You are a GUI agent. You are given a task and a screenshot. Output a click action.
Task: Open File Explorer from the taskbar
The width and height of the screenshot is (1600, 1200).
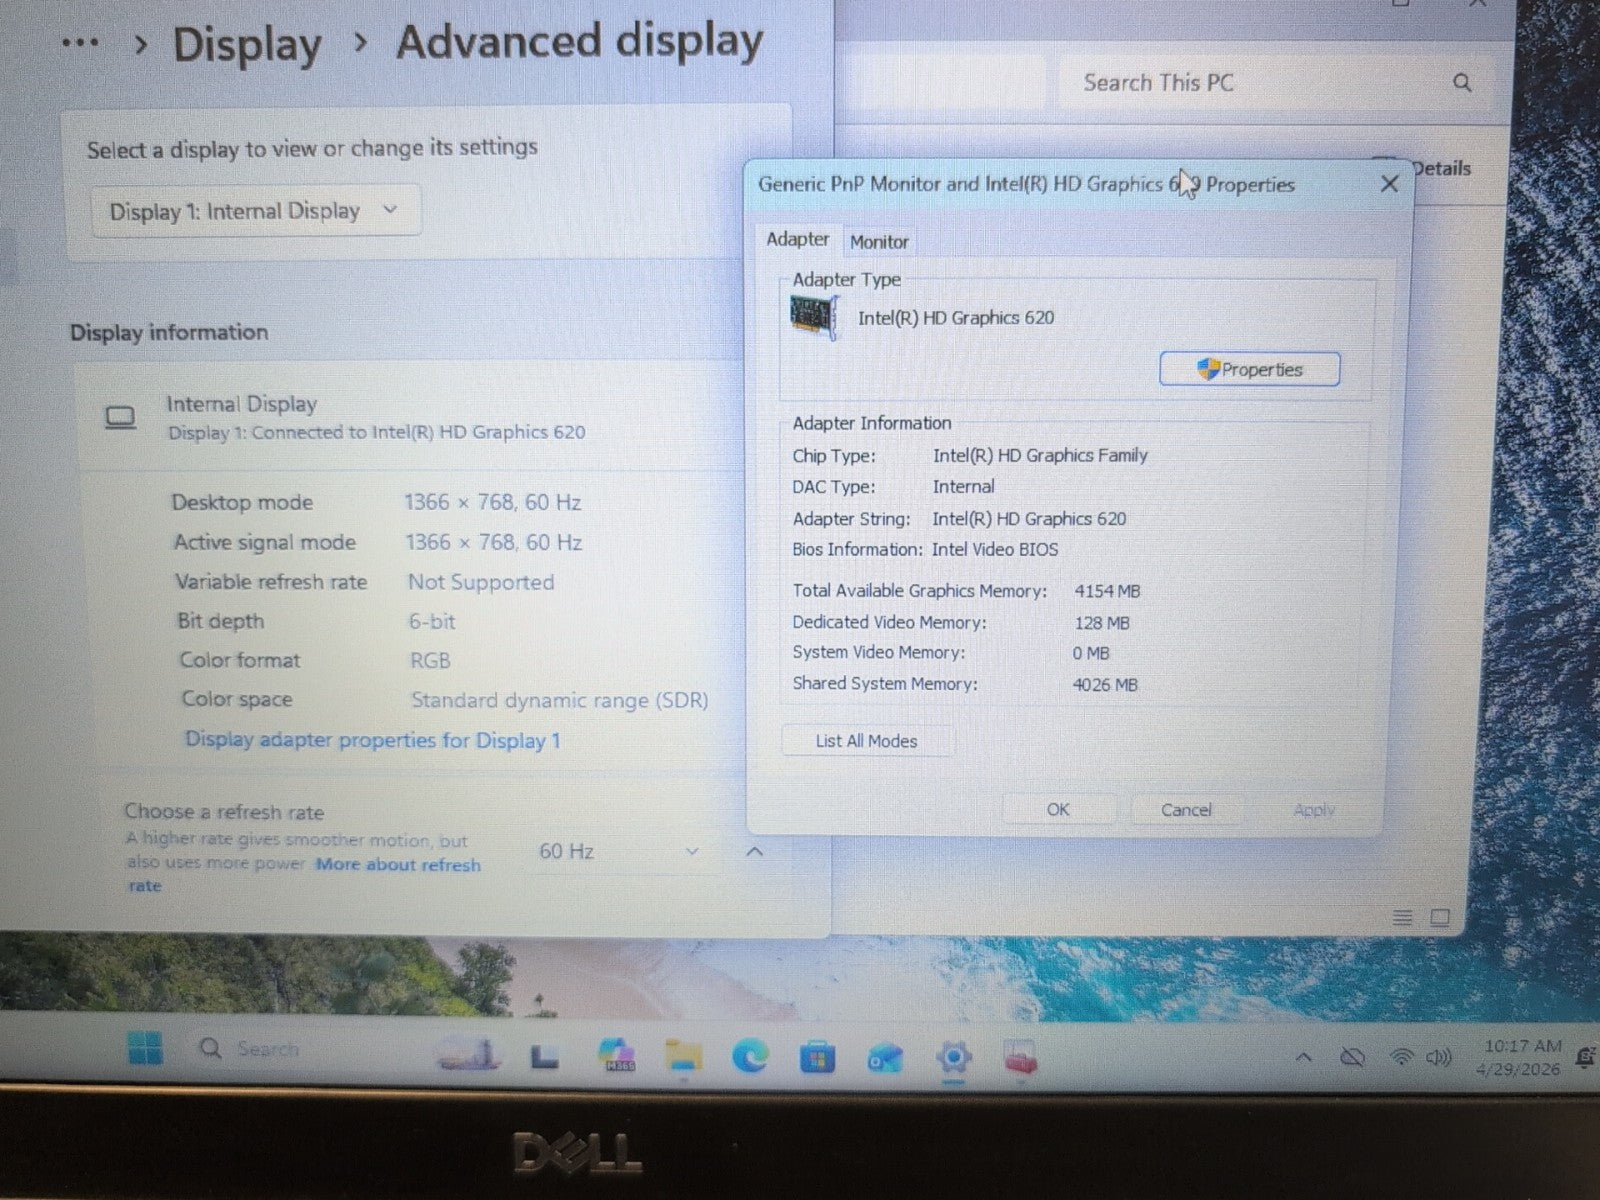(x=685, y=1056)
